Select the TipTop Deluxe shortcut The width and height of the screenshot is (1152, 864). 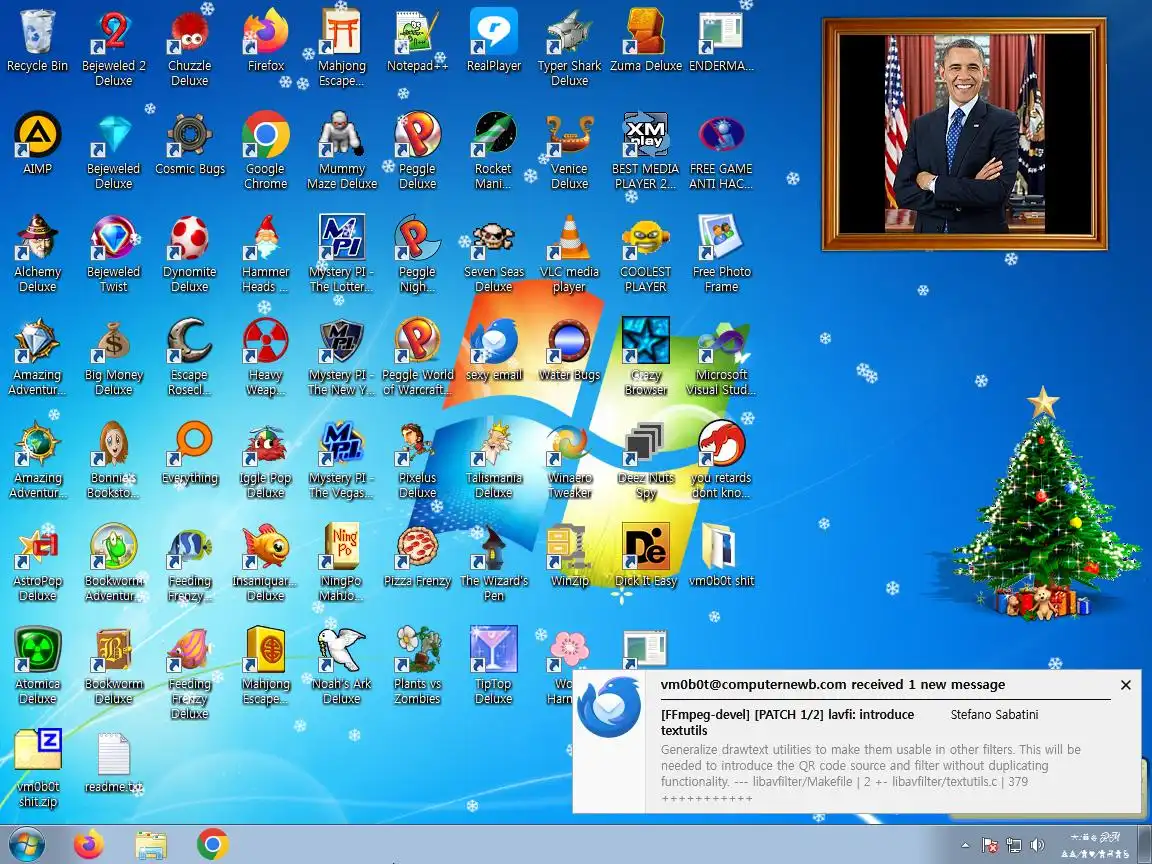pos(494,666)
